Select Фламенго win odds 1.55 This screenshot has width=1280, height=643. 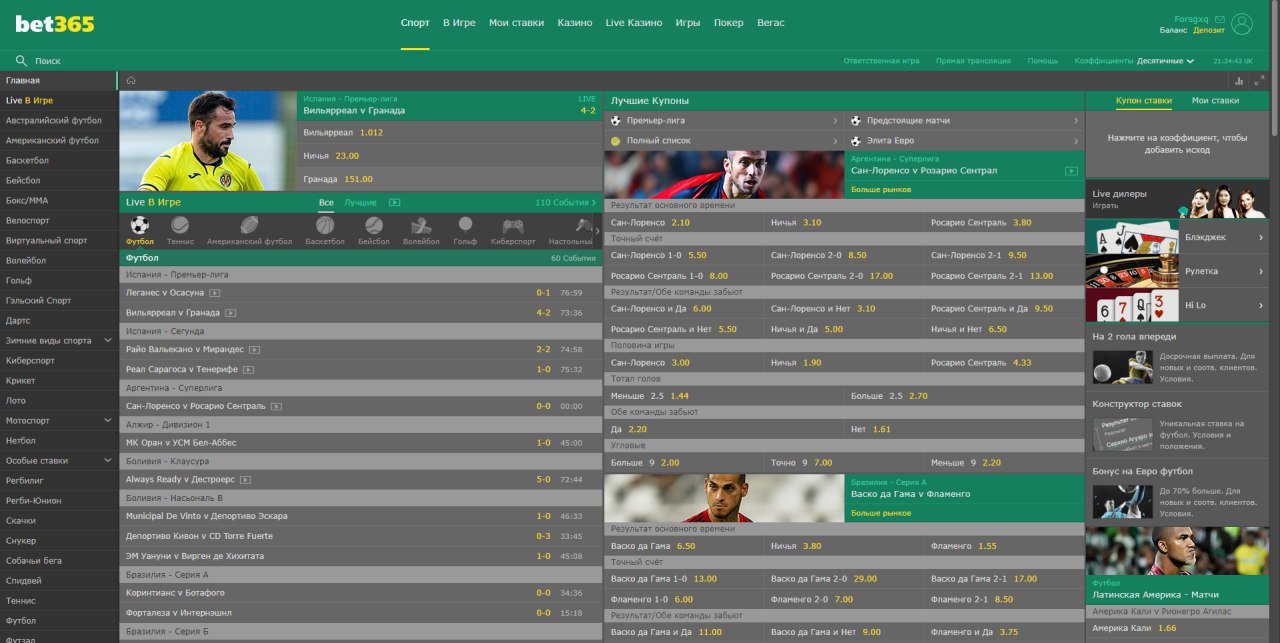click(x=1004, y=546)
